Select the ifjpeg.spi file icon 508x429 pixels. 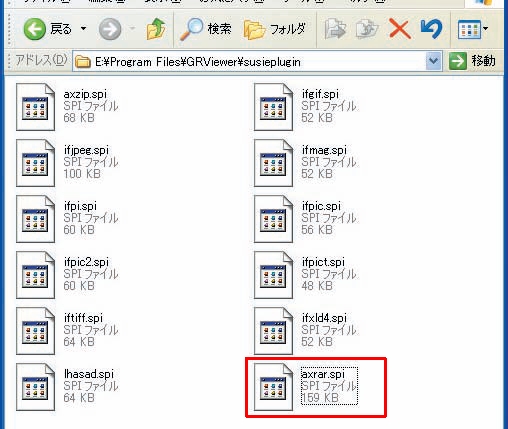coord(35,163)
